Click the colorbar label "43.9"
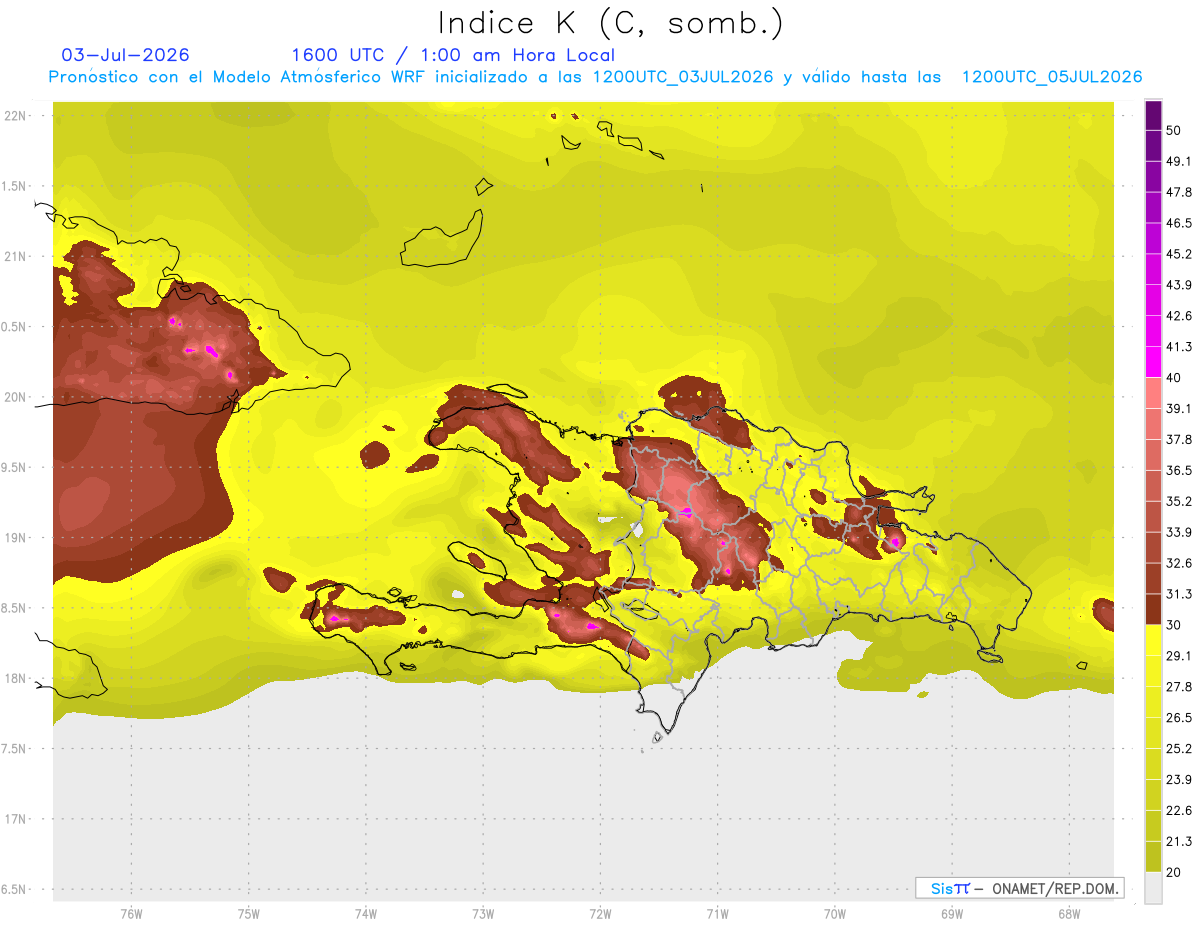1200x927 pixels. click(x=1179, y=285)
